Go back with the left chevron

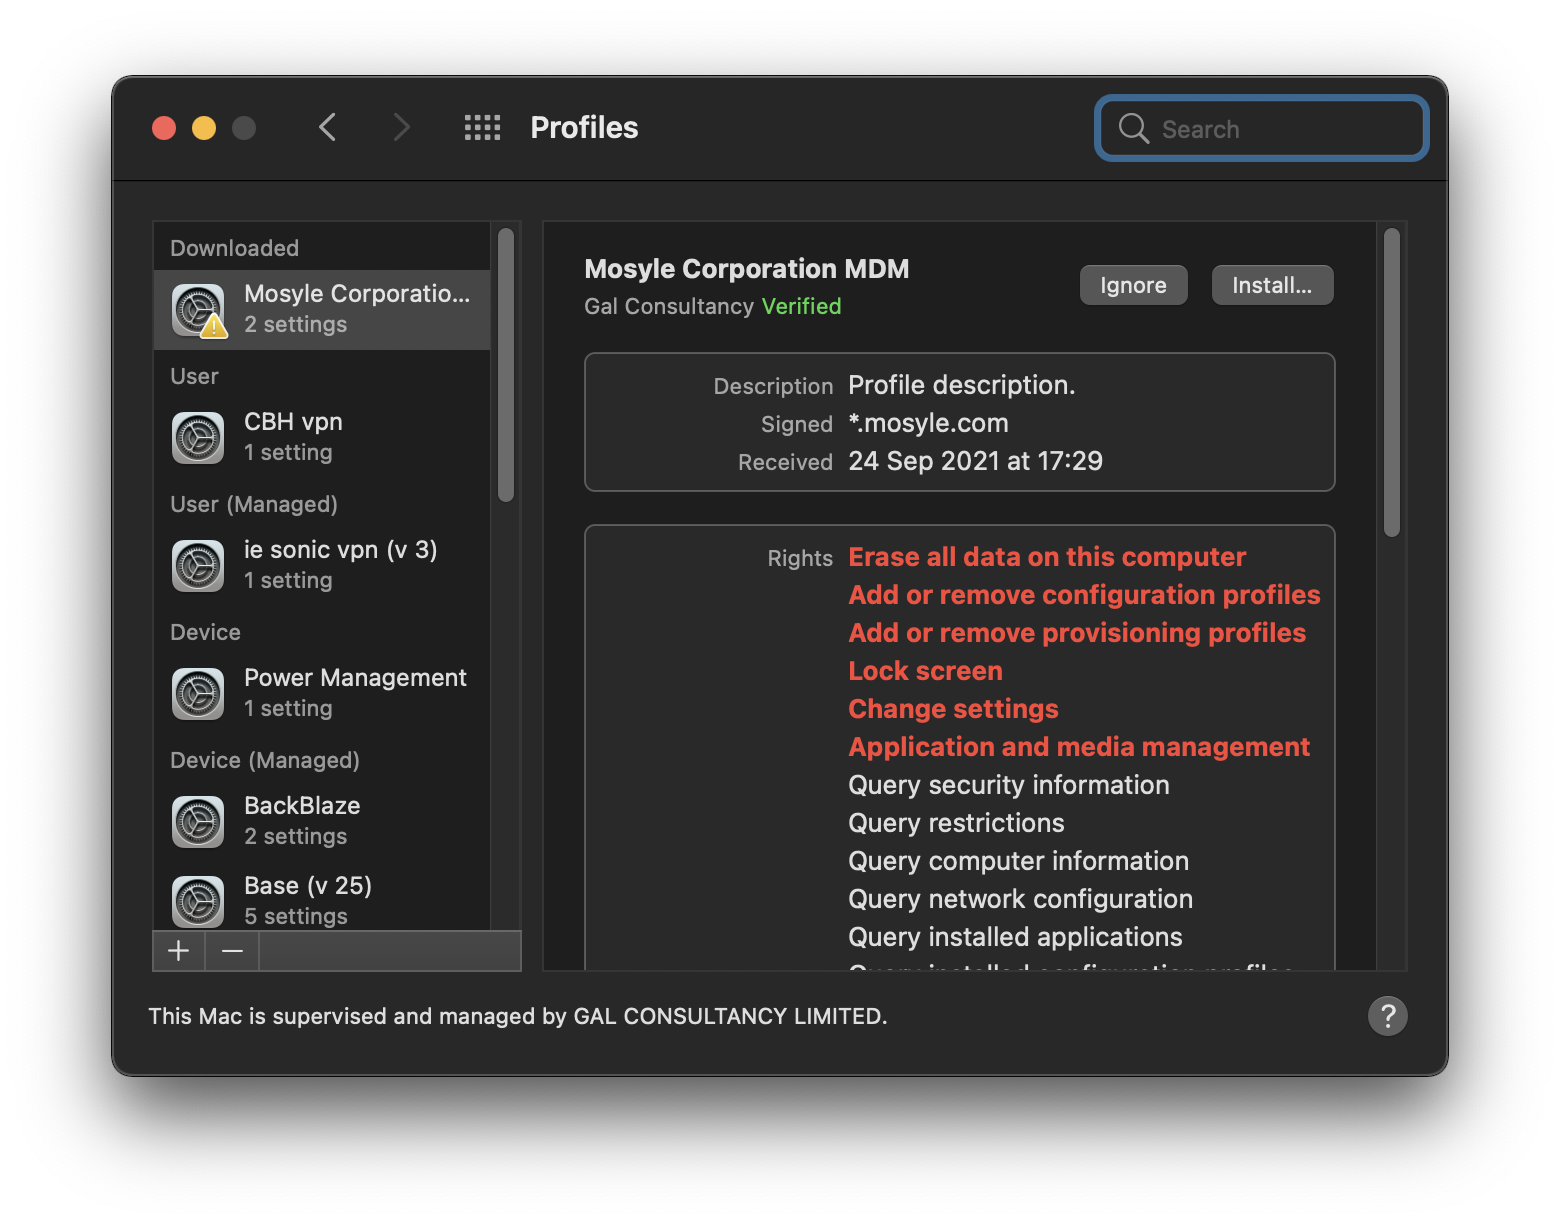327,128
